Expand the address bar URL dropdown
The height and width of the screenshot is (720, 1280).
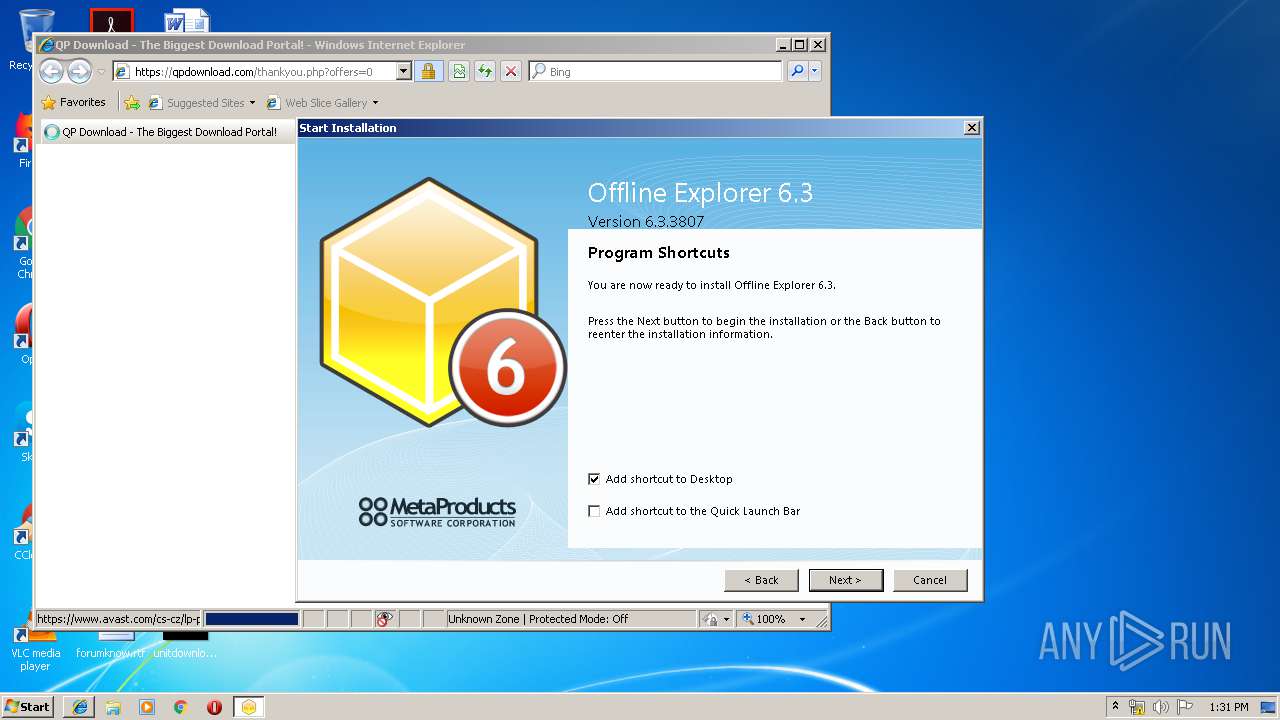pyautogui.click(x=404, y=72)
